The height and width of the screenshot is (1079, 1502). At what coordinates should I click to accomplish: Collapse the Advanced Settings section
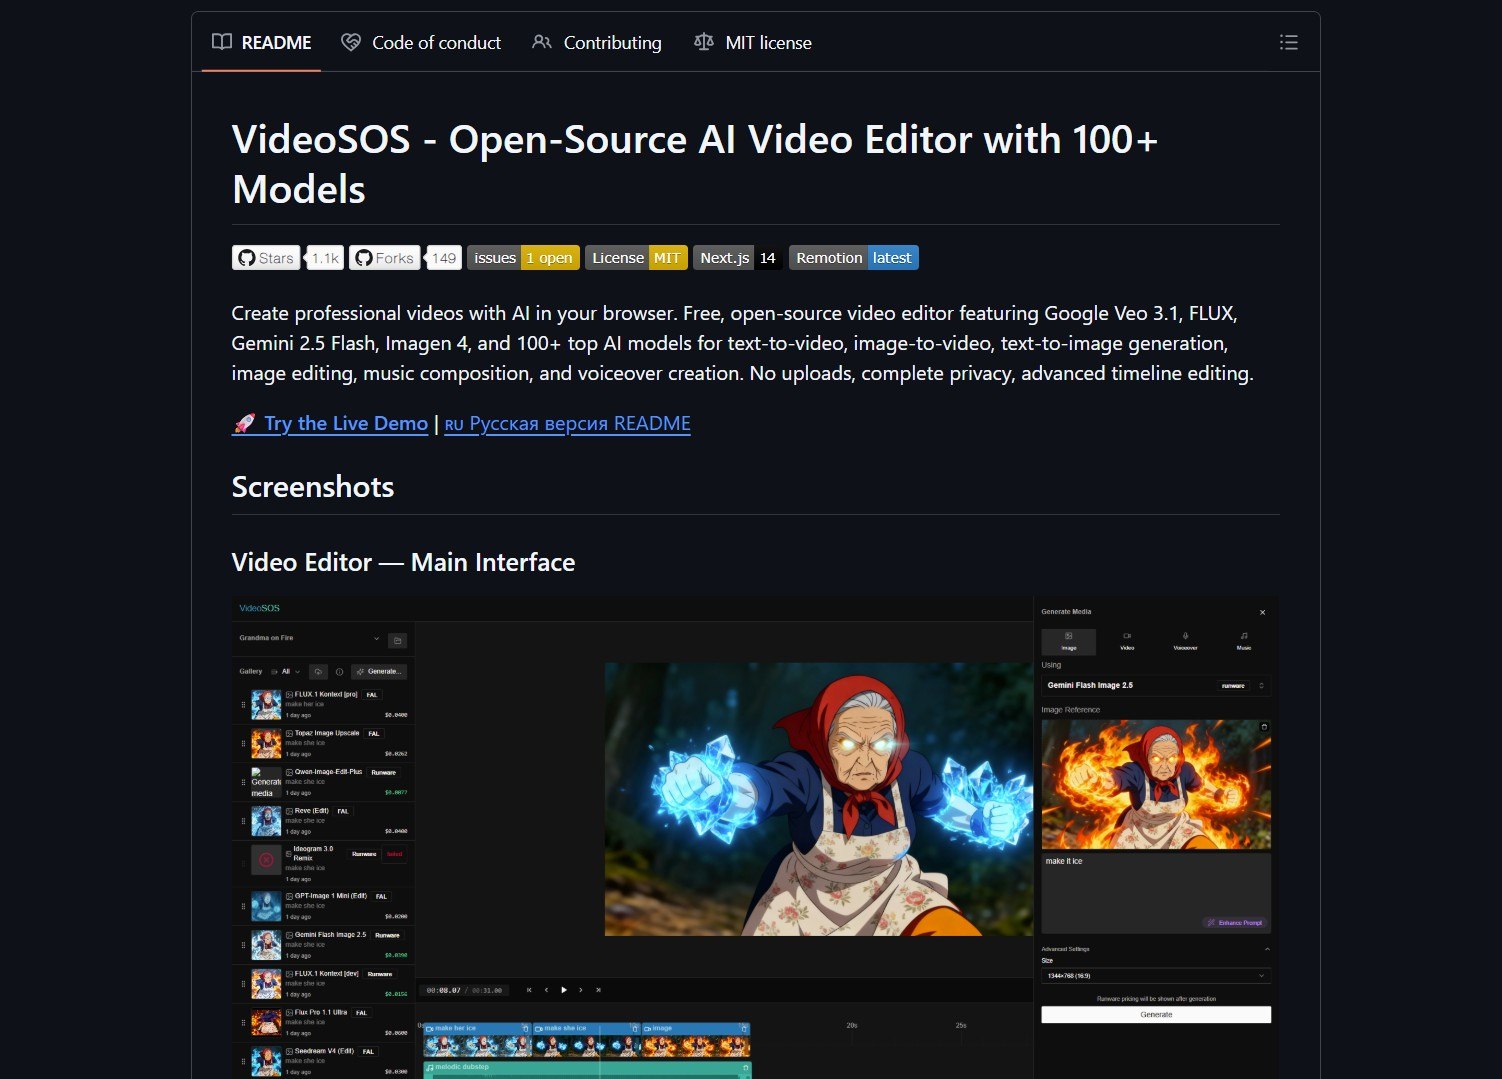point(1266,949)
